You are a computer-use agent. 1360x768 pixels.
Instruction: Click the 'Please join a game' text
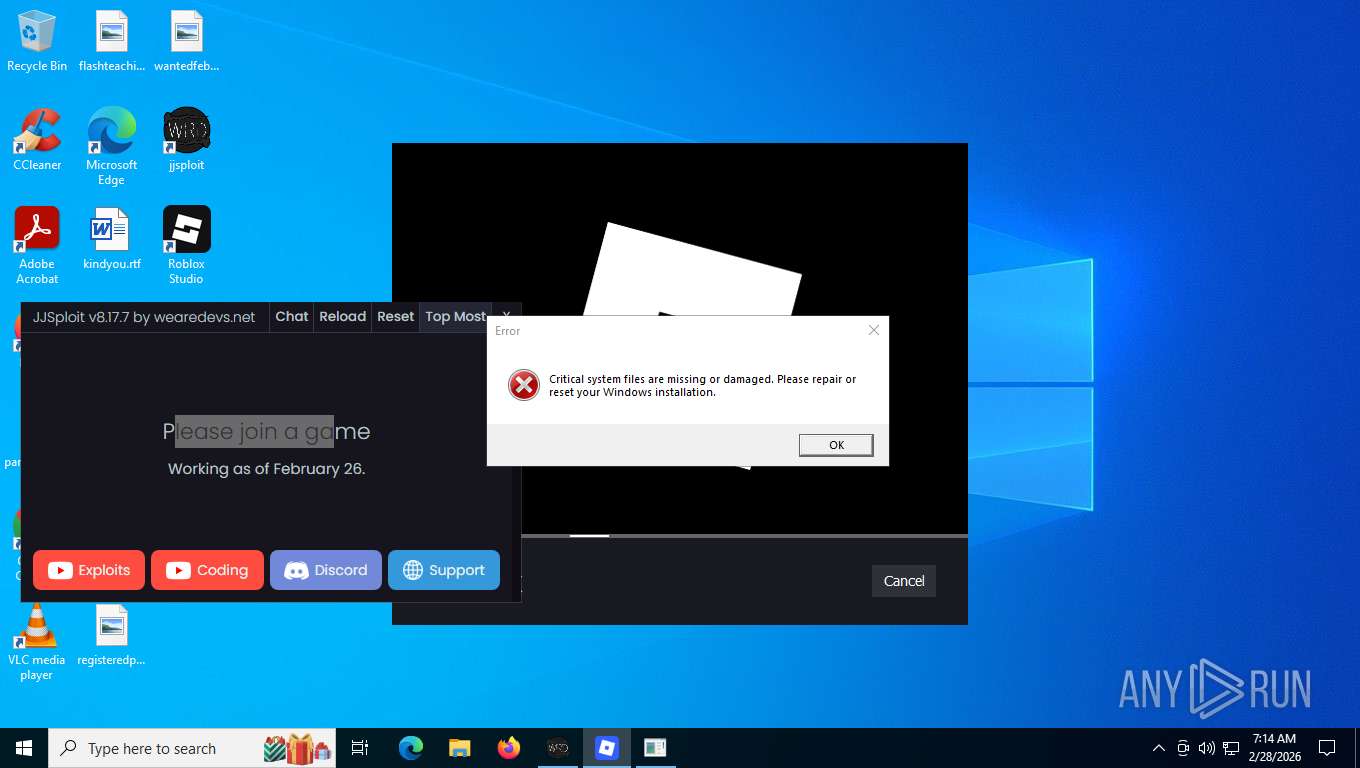click(266, 431)
